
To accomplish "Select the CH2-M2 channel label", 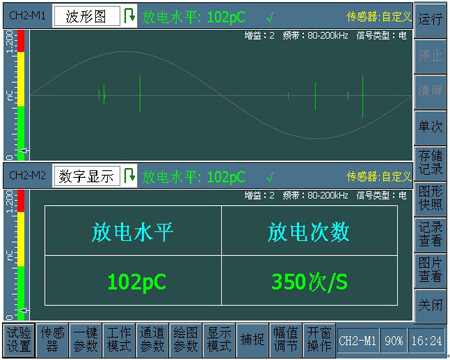I will pyautogui.click(x=27, y=175).
